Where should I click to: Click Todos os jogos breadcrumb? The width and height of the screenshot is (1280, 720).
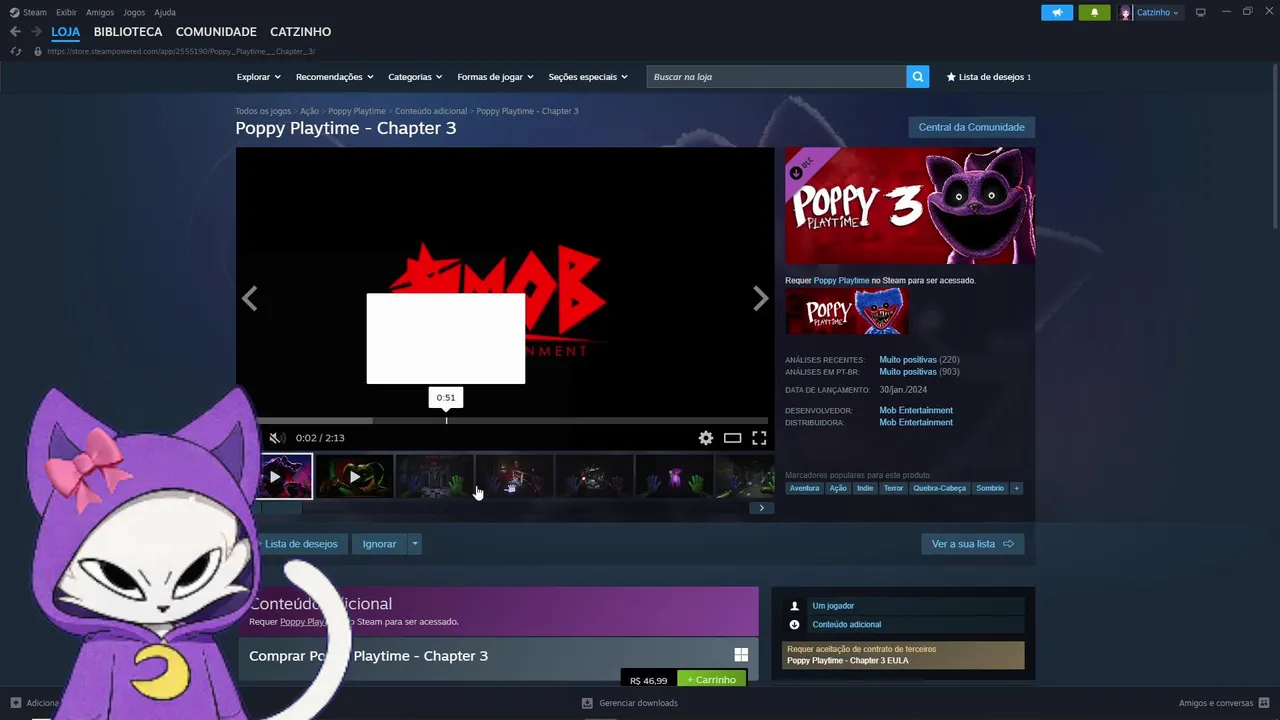[263, 111]
